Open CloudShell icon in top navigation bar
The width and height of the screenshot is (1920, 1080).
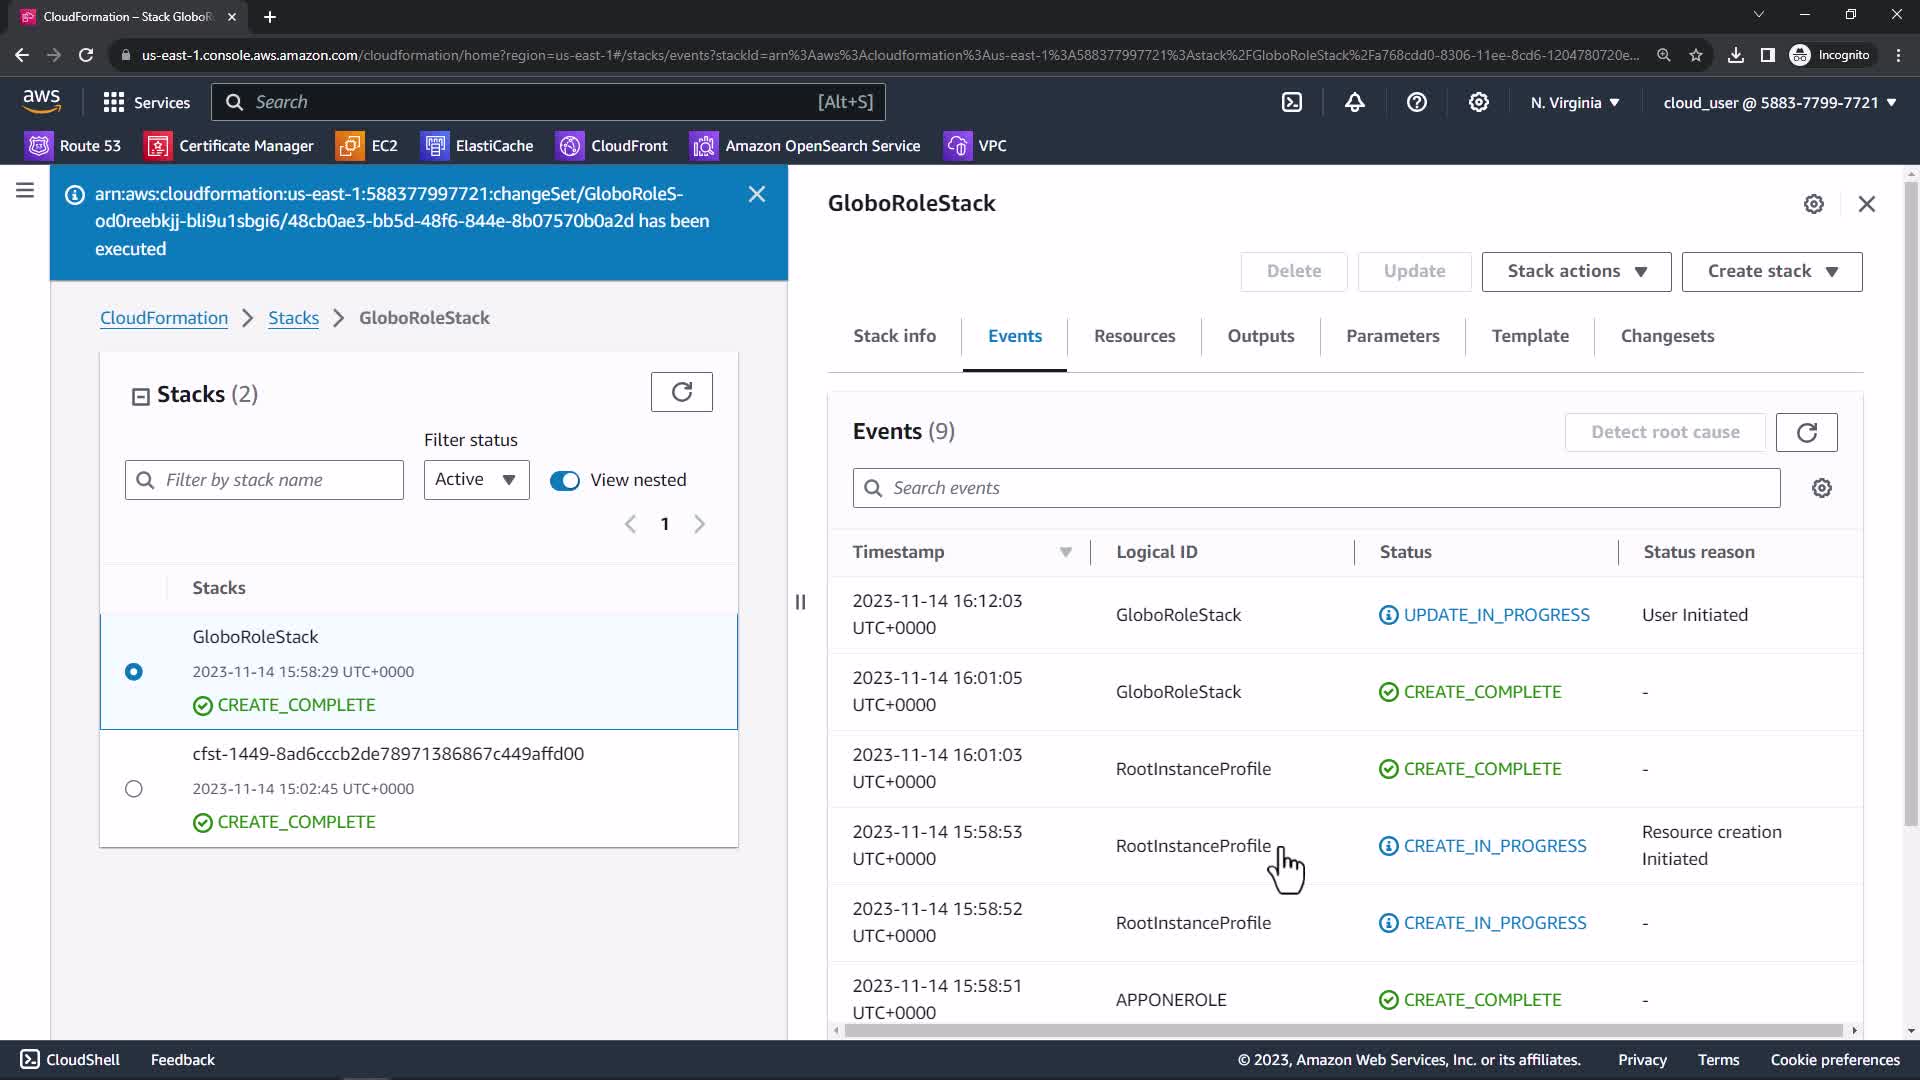pos(1292,102)
